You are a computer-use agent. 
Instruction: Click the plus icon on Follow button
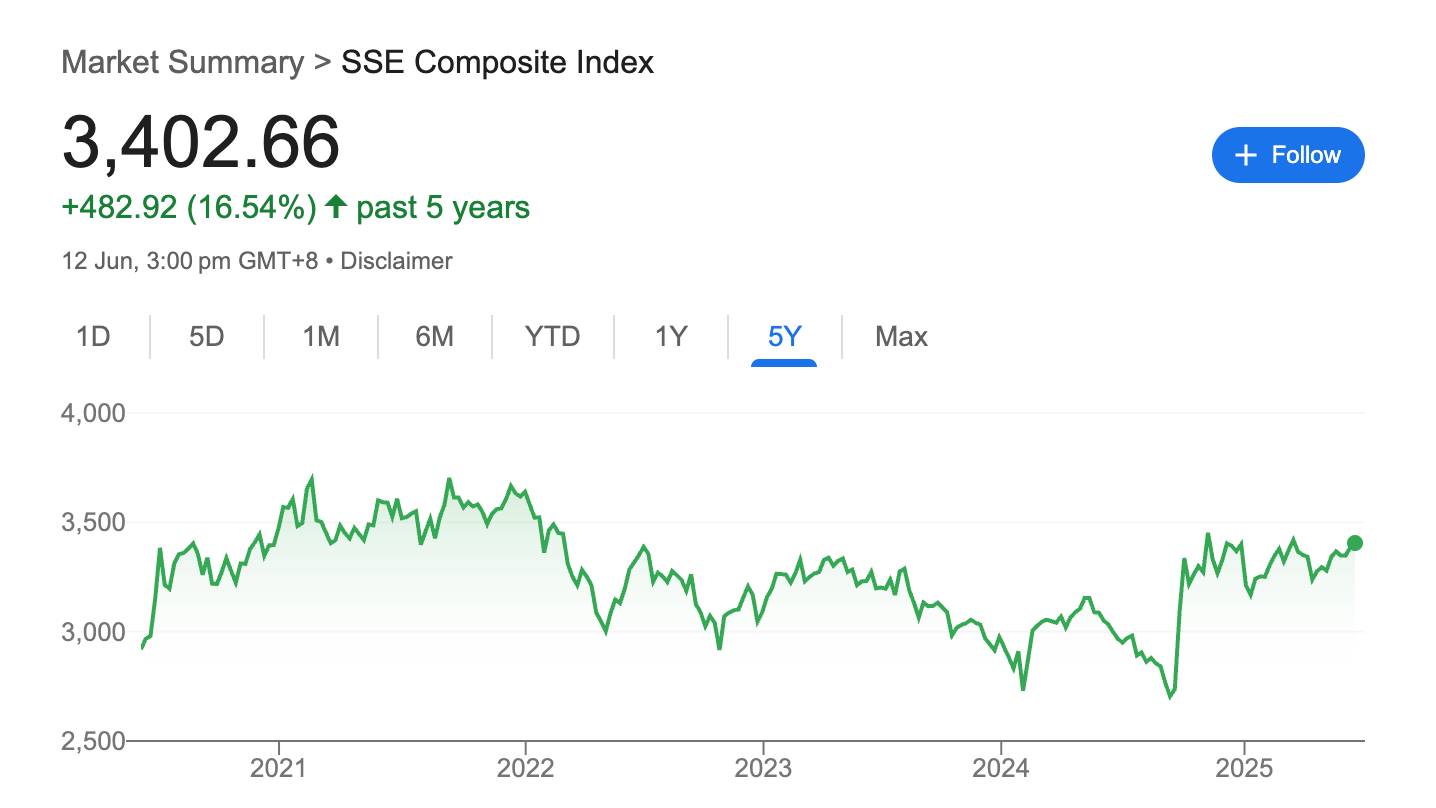point(1245,155)
